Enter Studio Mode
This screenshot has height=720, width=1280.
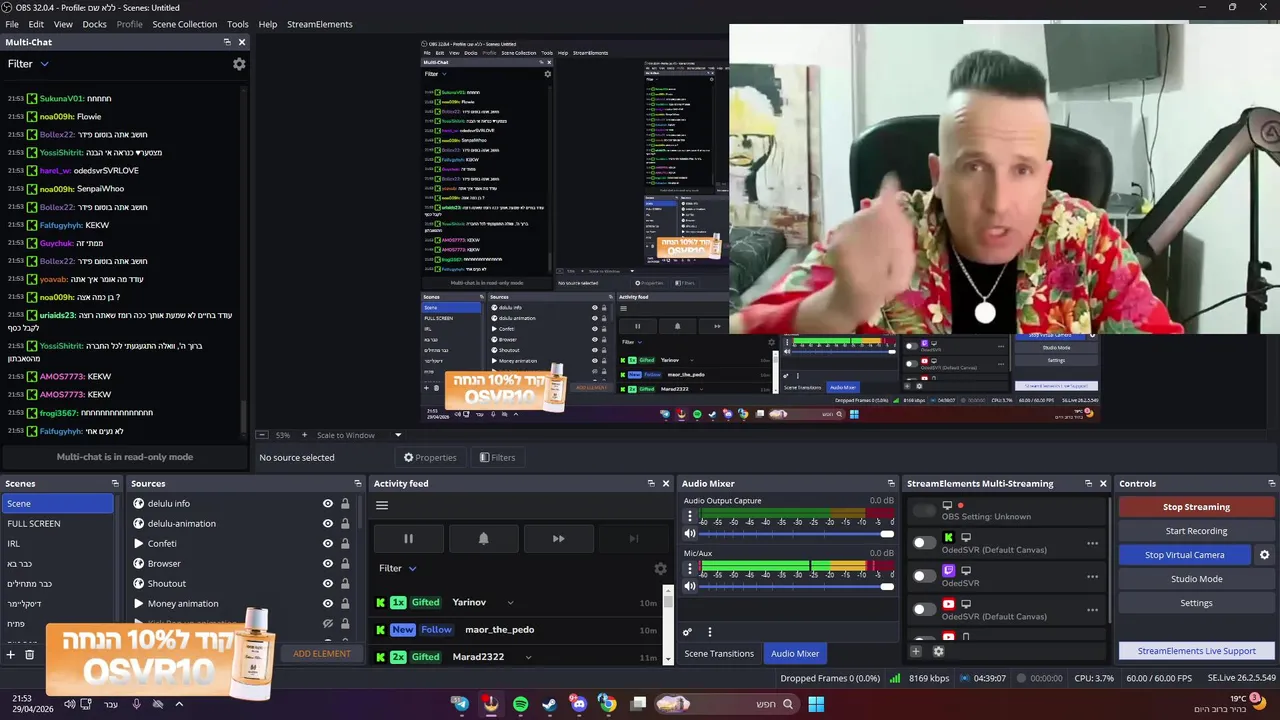1196,579
